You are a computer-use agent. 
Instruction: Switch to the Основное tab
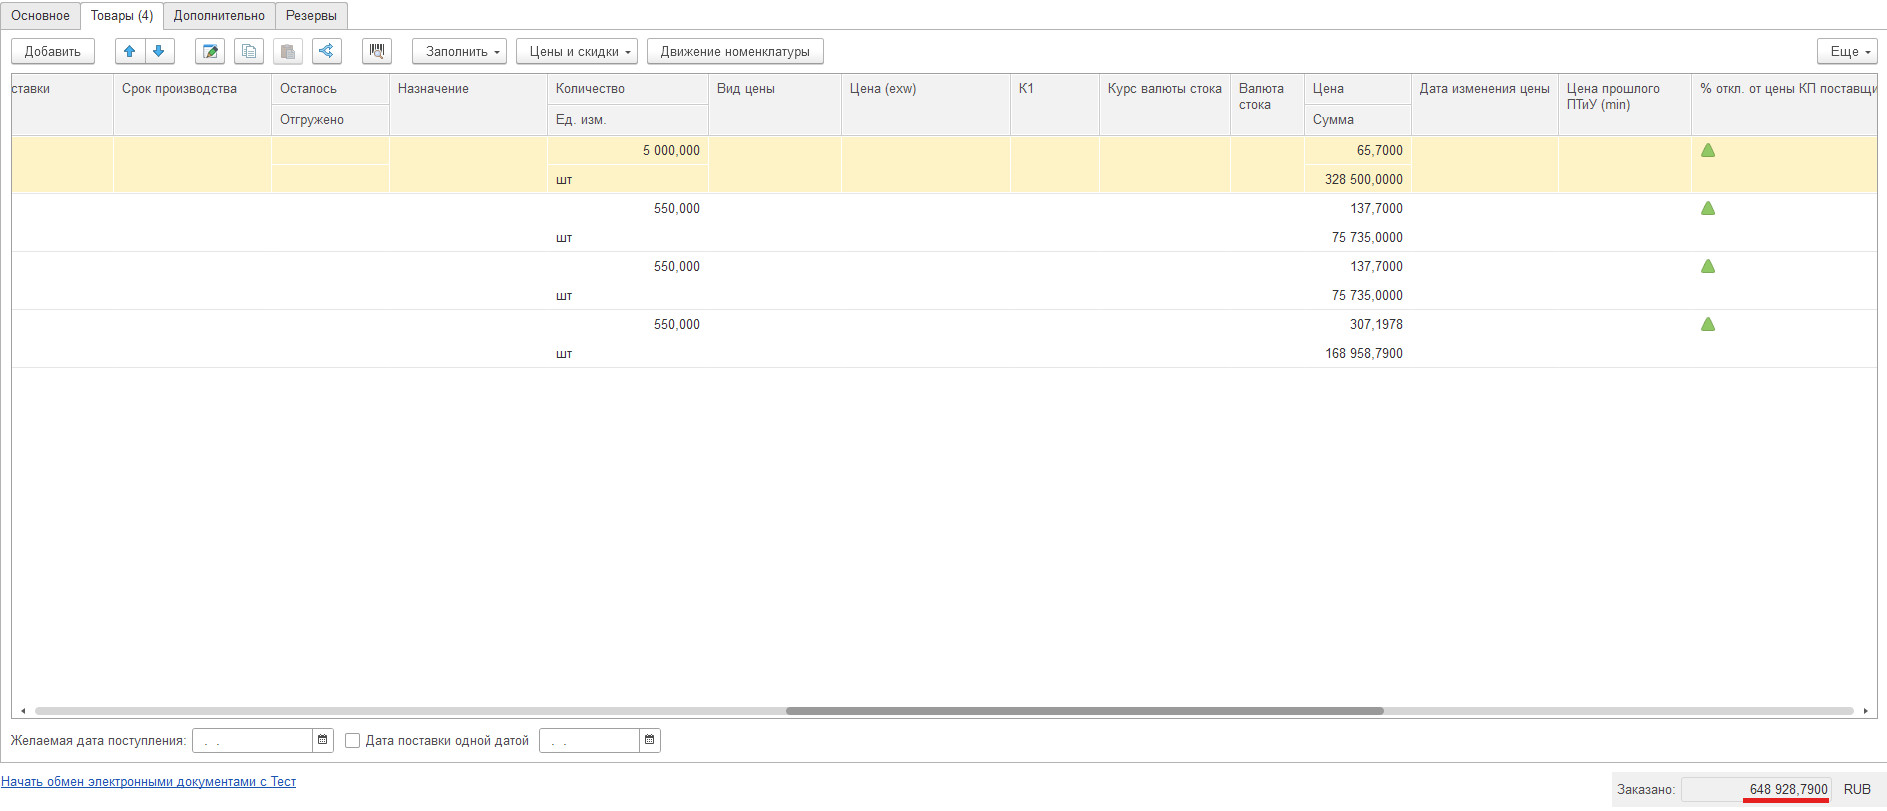[40, 15]
